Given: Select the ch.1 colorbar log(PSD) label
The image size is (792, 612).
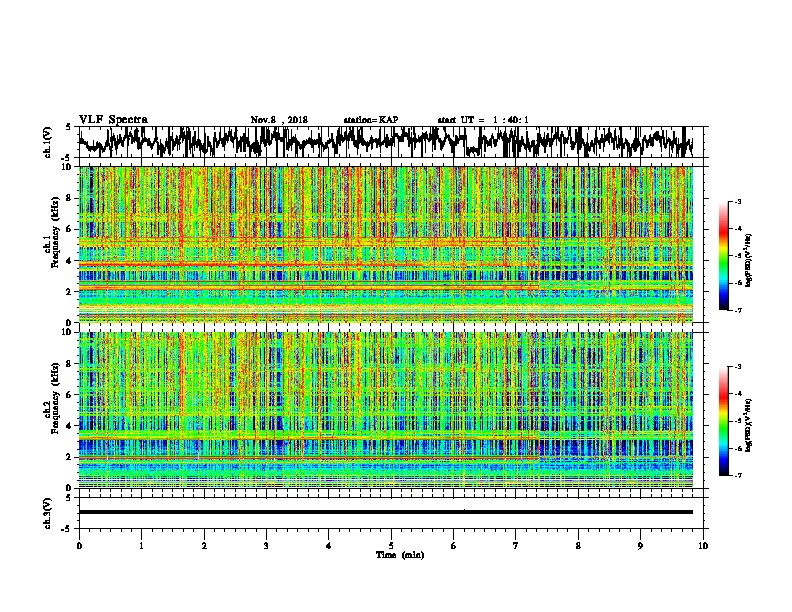Looking at the screenshot, I should [x=748, y=261].
